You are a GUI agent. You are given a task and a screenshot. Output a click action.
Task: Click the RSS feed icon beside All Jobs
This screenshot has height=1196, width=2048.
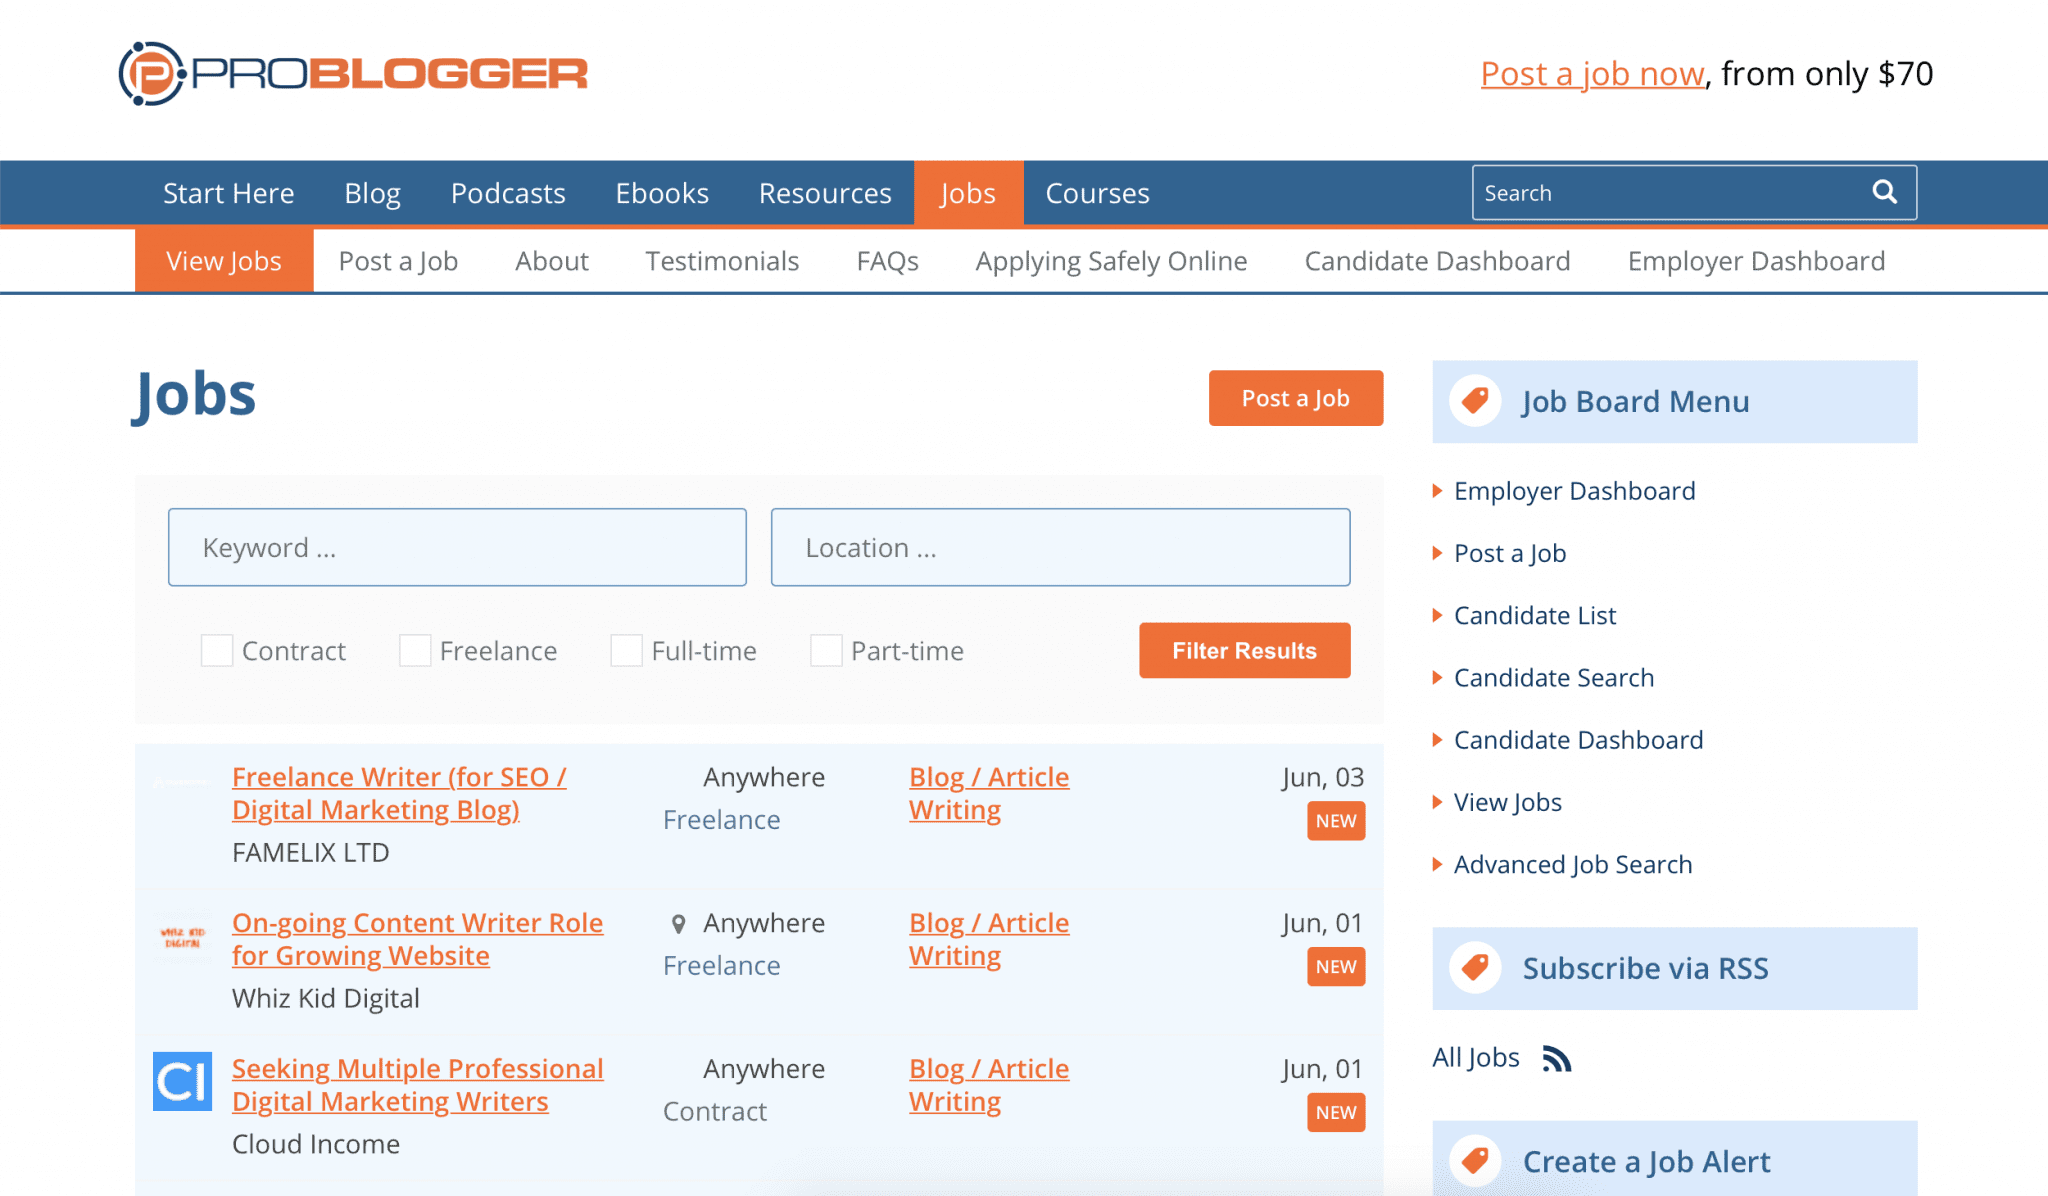click(x=1557, y=1057)
